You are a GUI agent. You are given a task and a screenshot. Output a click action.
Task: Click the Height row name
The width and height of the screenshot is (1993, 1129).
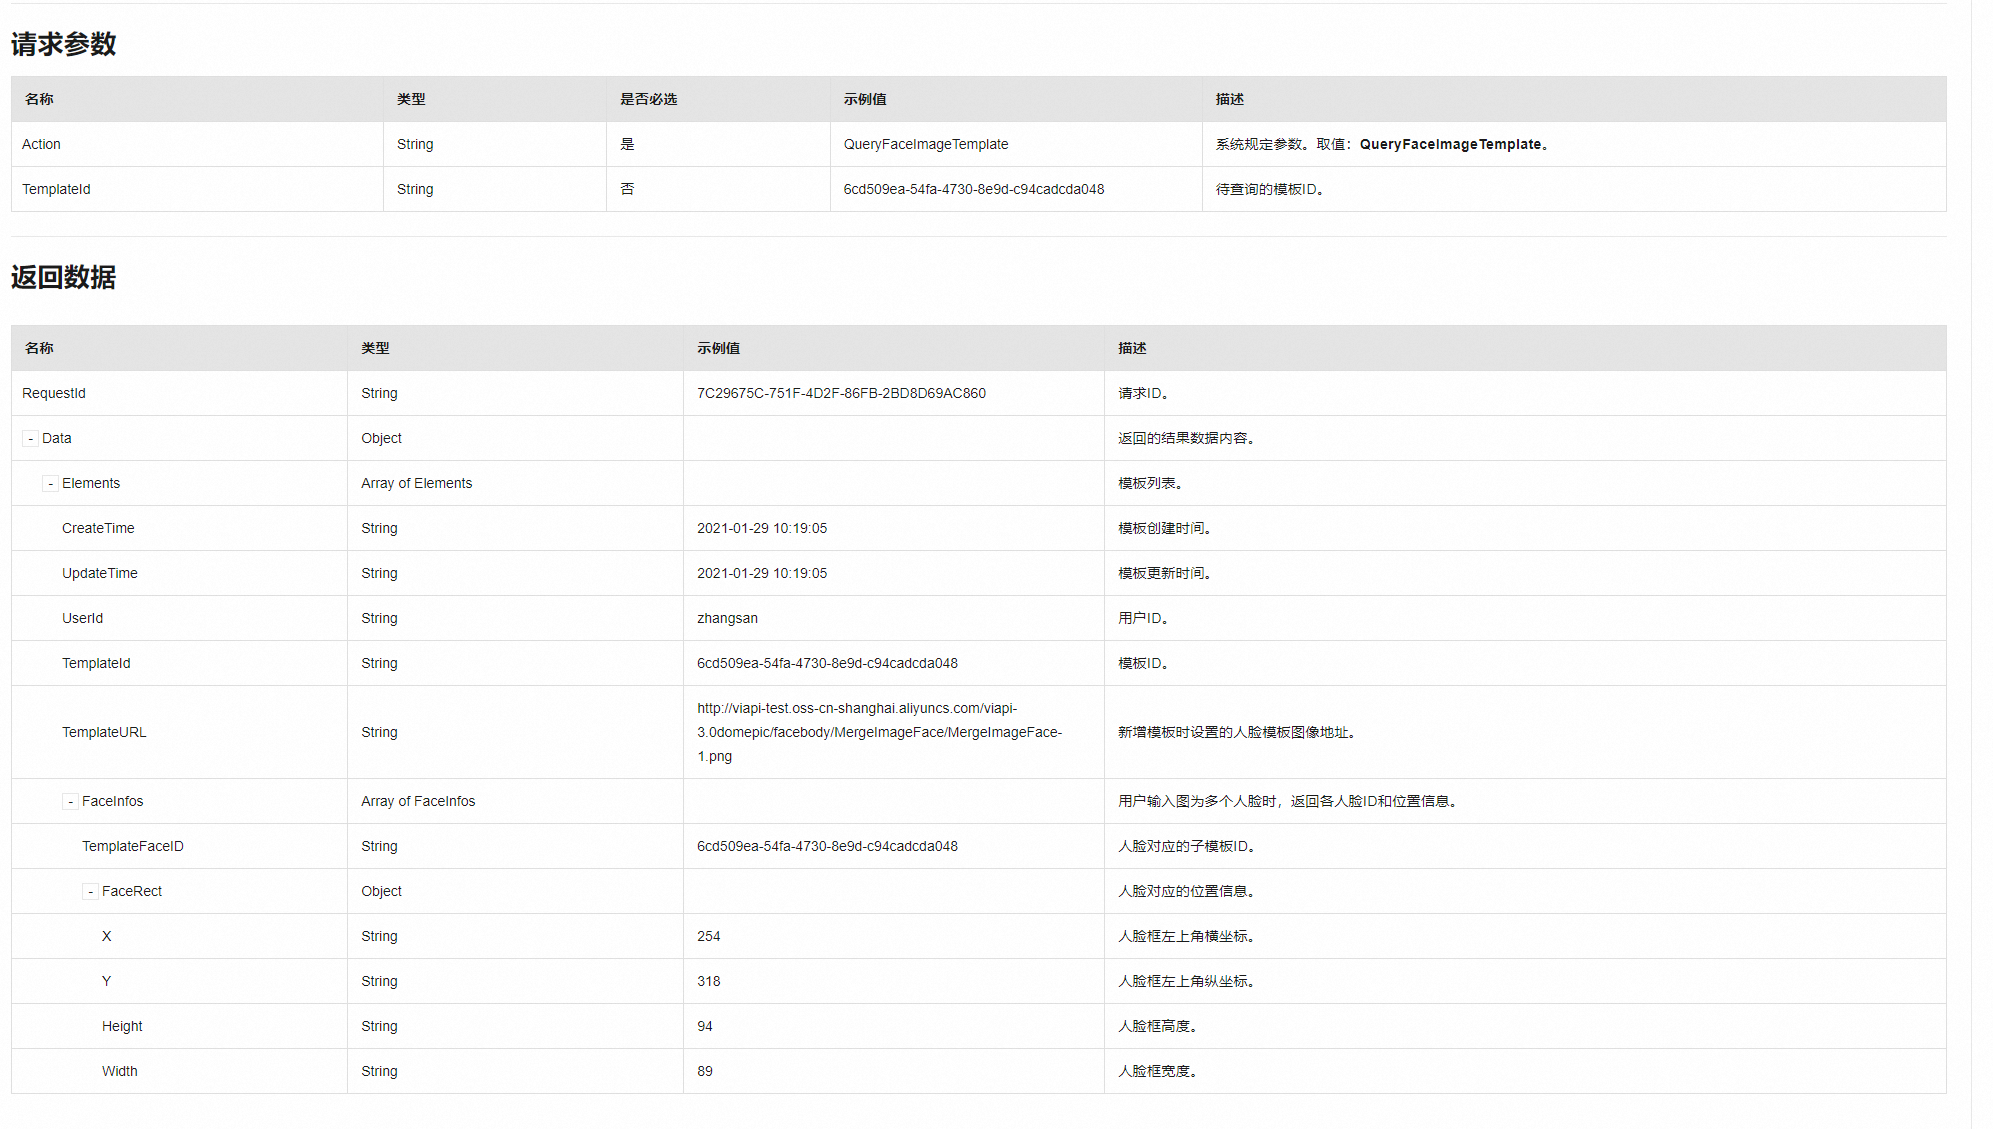pyautogui.click(x=122, y=1026)
